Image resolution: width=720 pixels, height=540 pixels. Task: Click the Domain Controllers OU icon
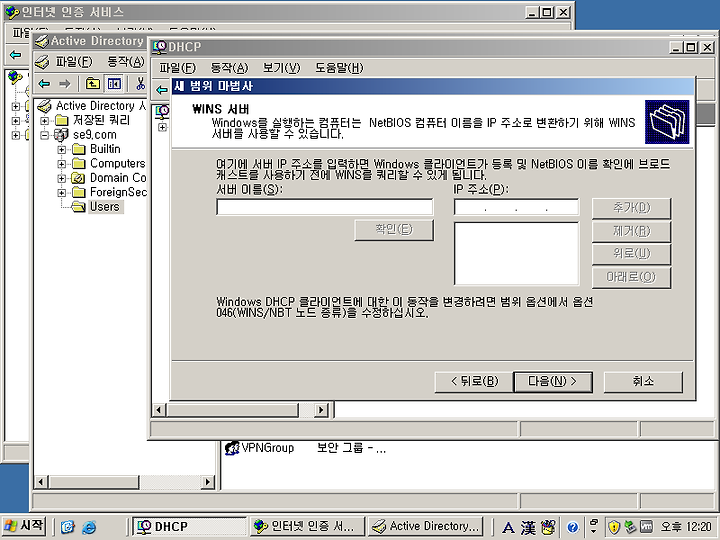coord(79,178)
